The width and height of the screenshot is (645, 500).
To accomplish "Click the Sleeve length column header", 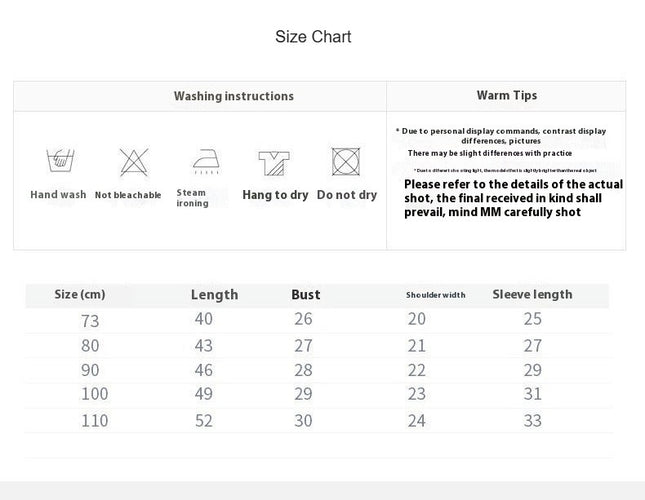I will (x=532, y=294).
